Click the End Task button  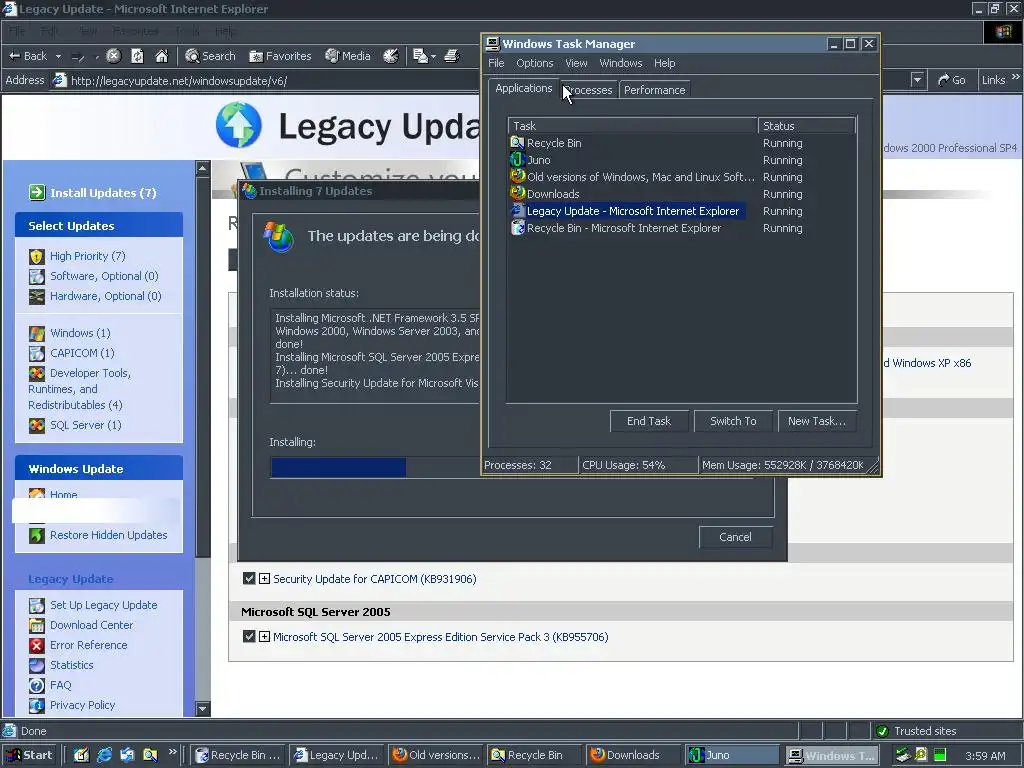(x=649, y=421)
